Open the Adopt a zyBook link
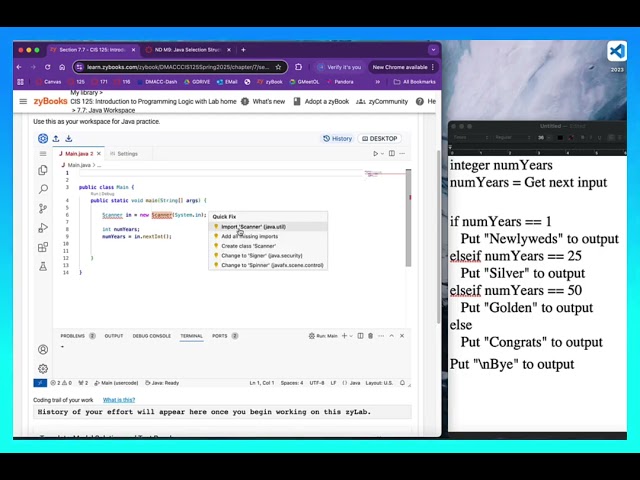The width and height of the screenshot is (640, 480). click(321, 101)
